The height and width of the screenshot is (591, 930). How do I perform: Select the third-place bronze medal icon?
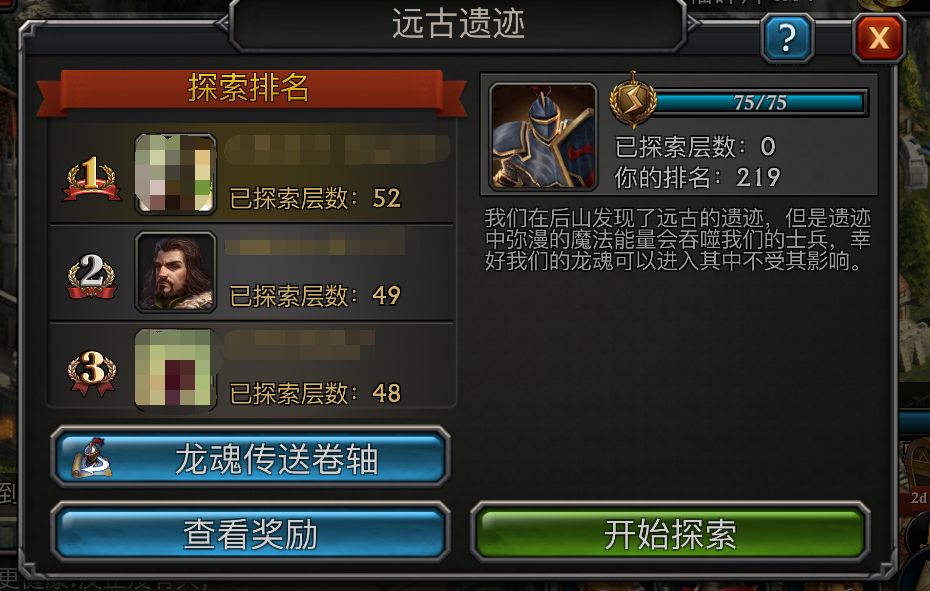pos(91,374)
